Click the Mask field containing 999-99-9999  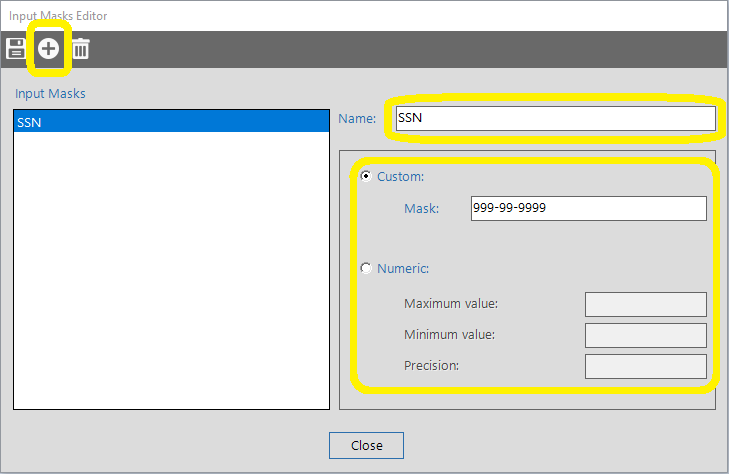pos(588,208)
